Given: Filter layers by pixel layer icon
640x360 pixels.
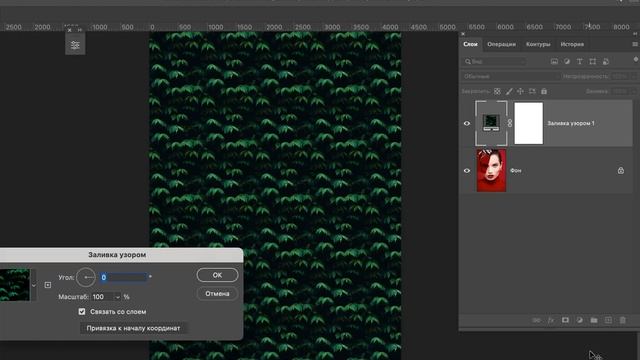Looking at the screenshot, I should point(554,62).
